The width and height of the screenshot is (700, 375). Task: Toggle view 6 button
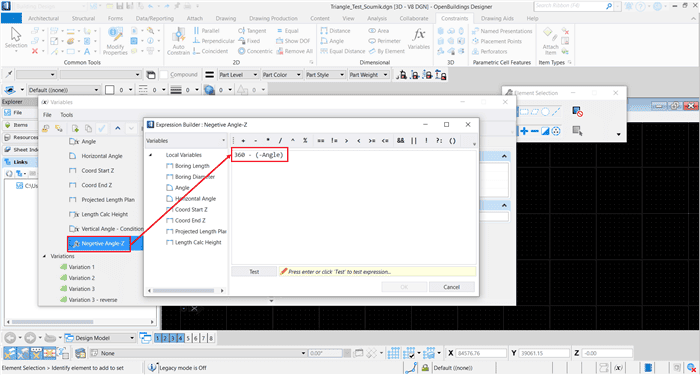(x=196, y=338)
